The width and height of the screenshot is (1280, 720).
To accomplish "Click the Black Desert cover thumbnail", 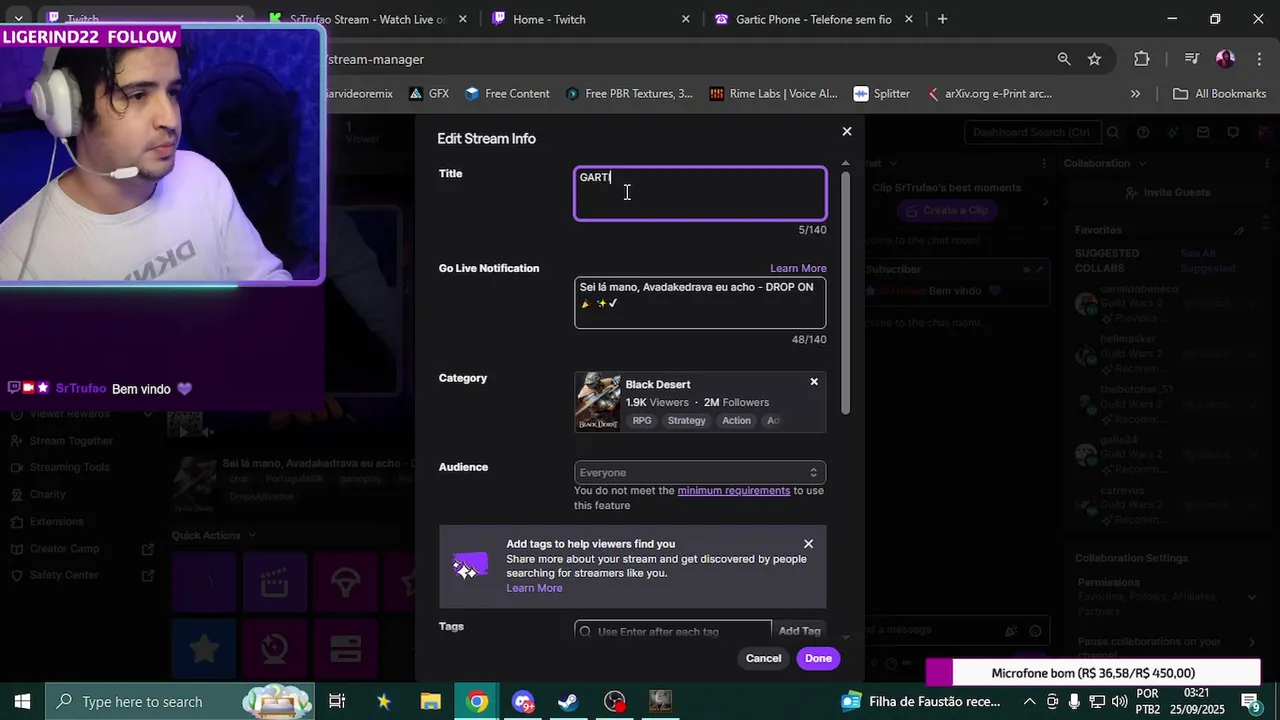I will (598, 402).
